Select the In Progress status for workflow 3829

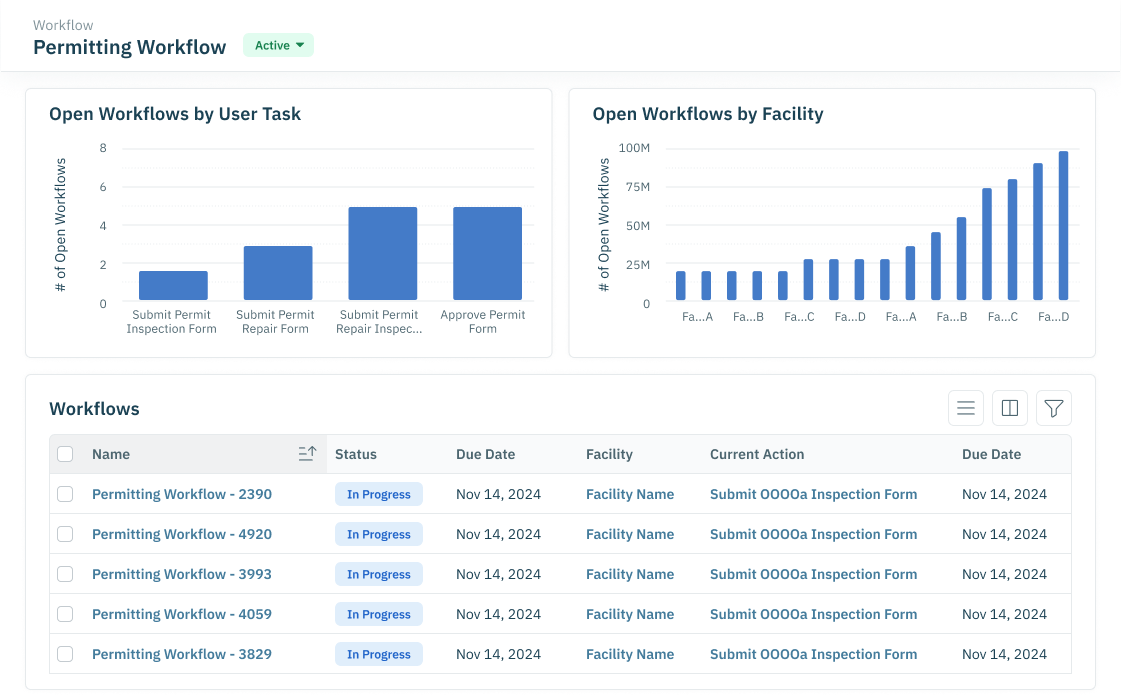click(379, 654)
